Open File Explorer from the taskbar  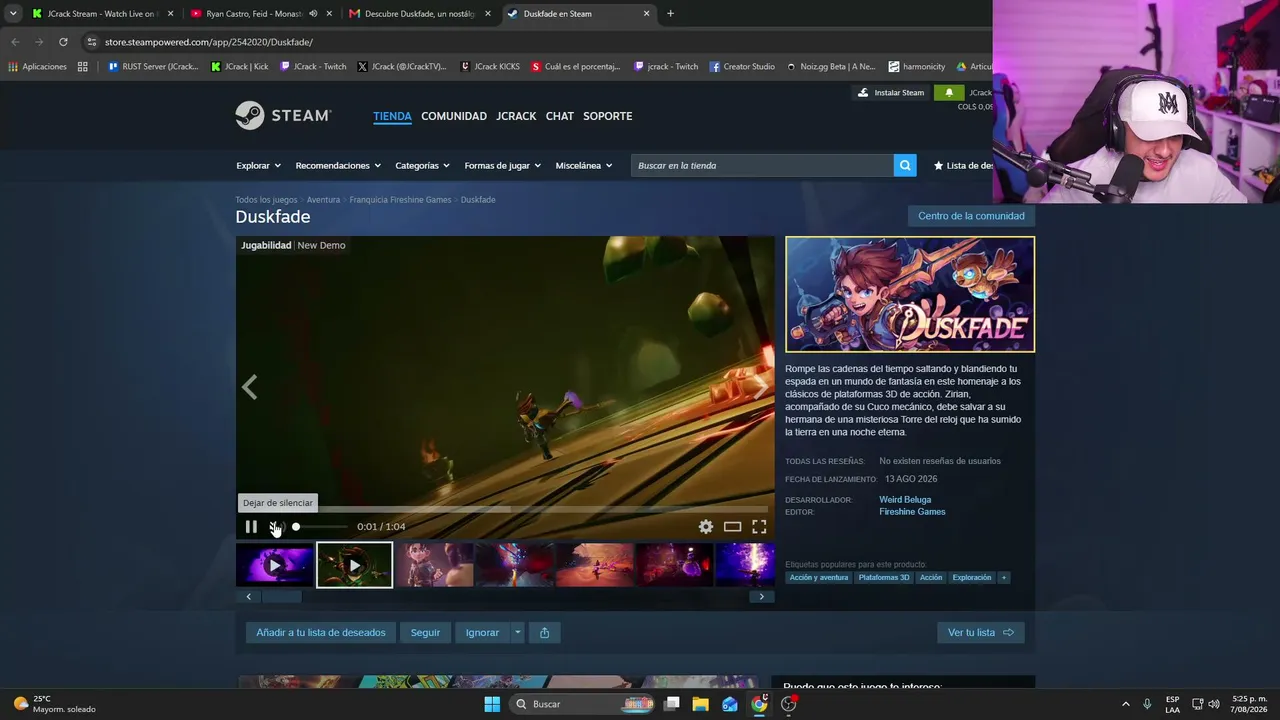click(x=700, y=704)
